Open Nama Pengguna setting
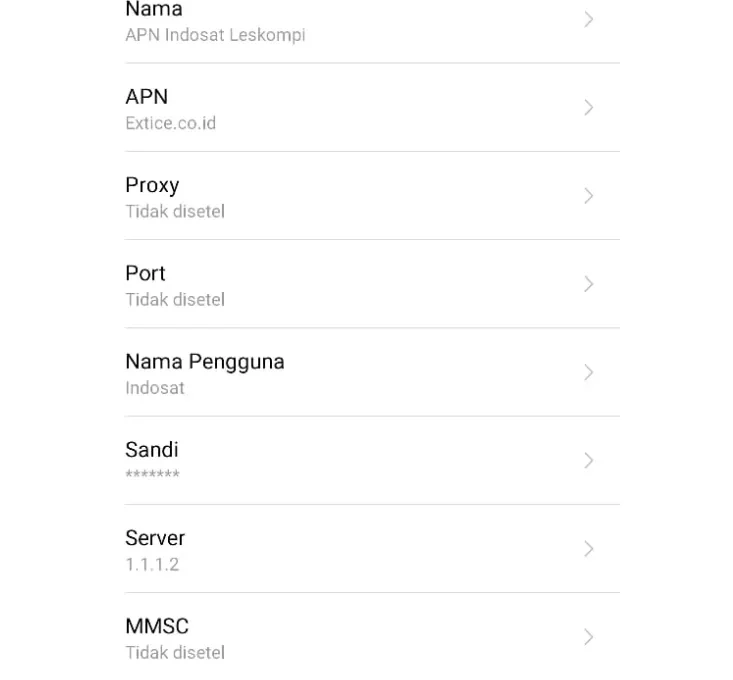This screenshot has height=680, width=733. 372,372
